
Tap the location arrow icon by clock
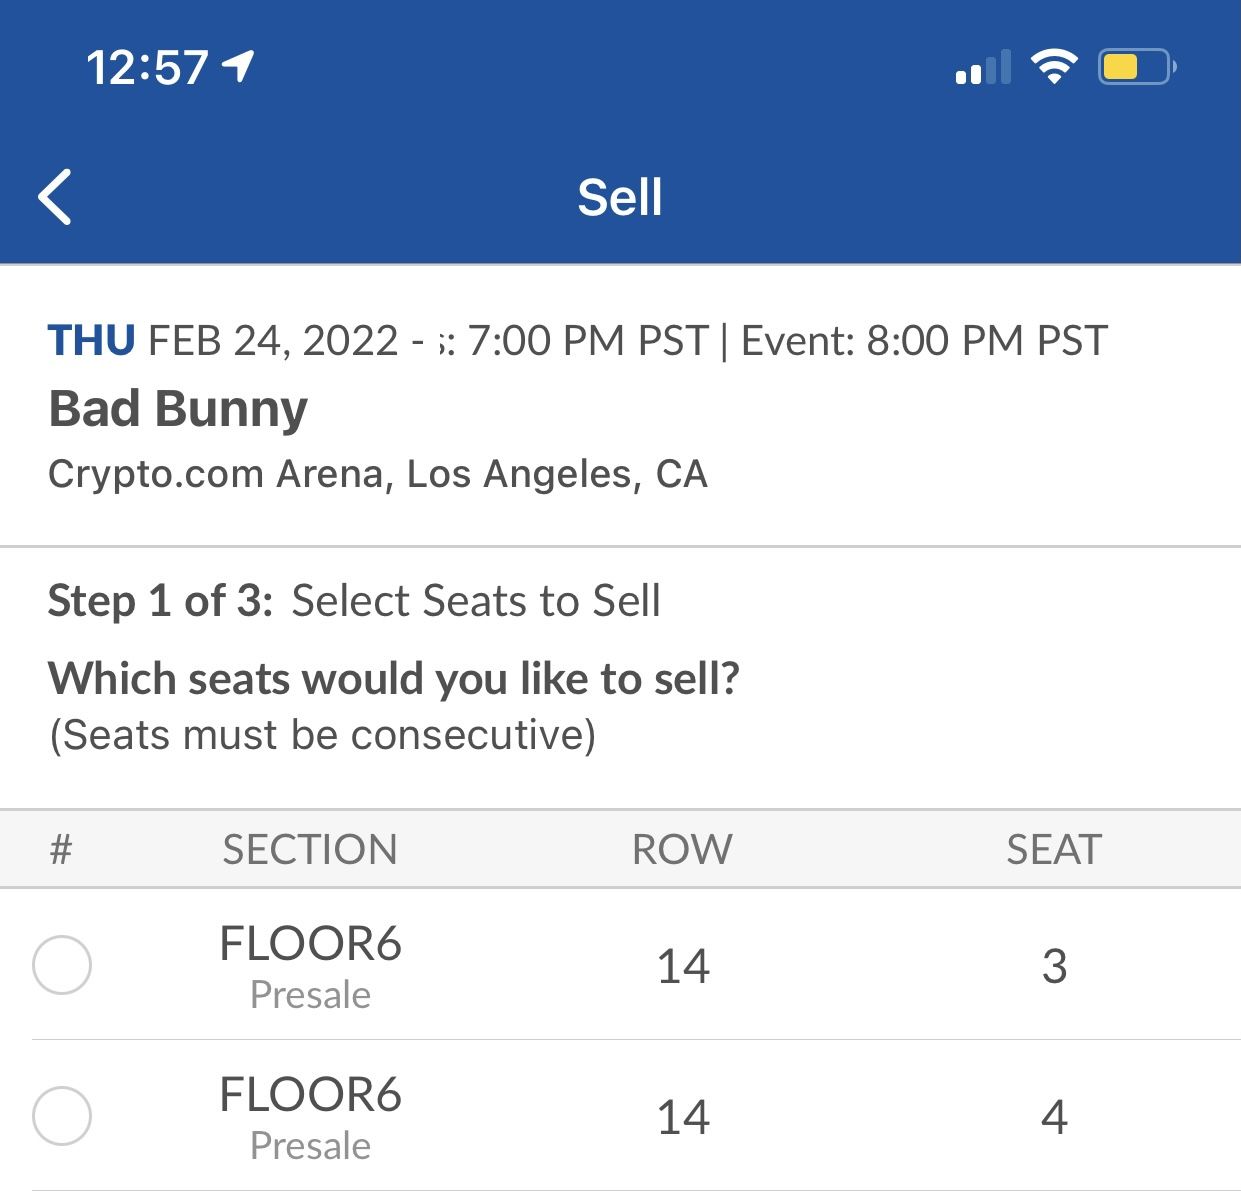click(238, 66)
